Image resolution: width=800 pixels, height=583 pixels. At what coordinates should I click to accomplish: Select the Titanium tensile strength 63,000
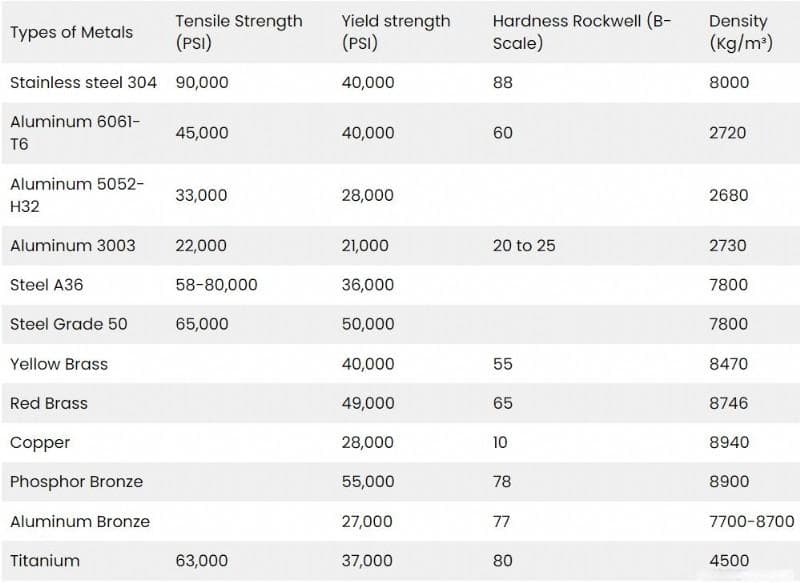click(202, 561)
